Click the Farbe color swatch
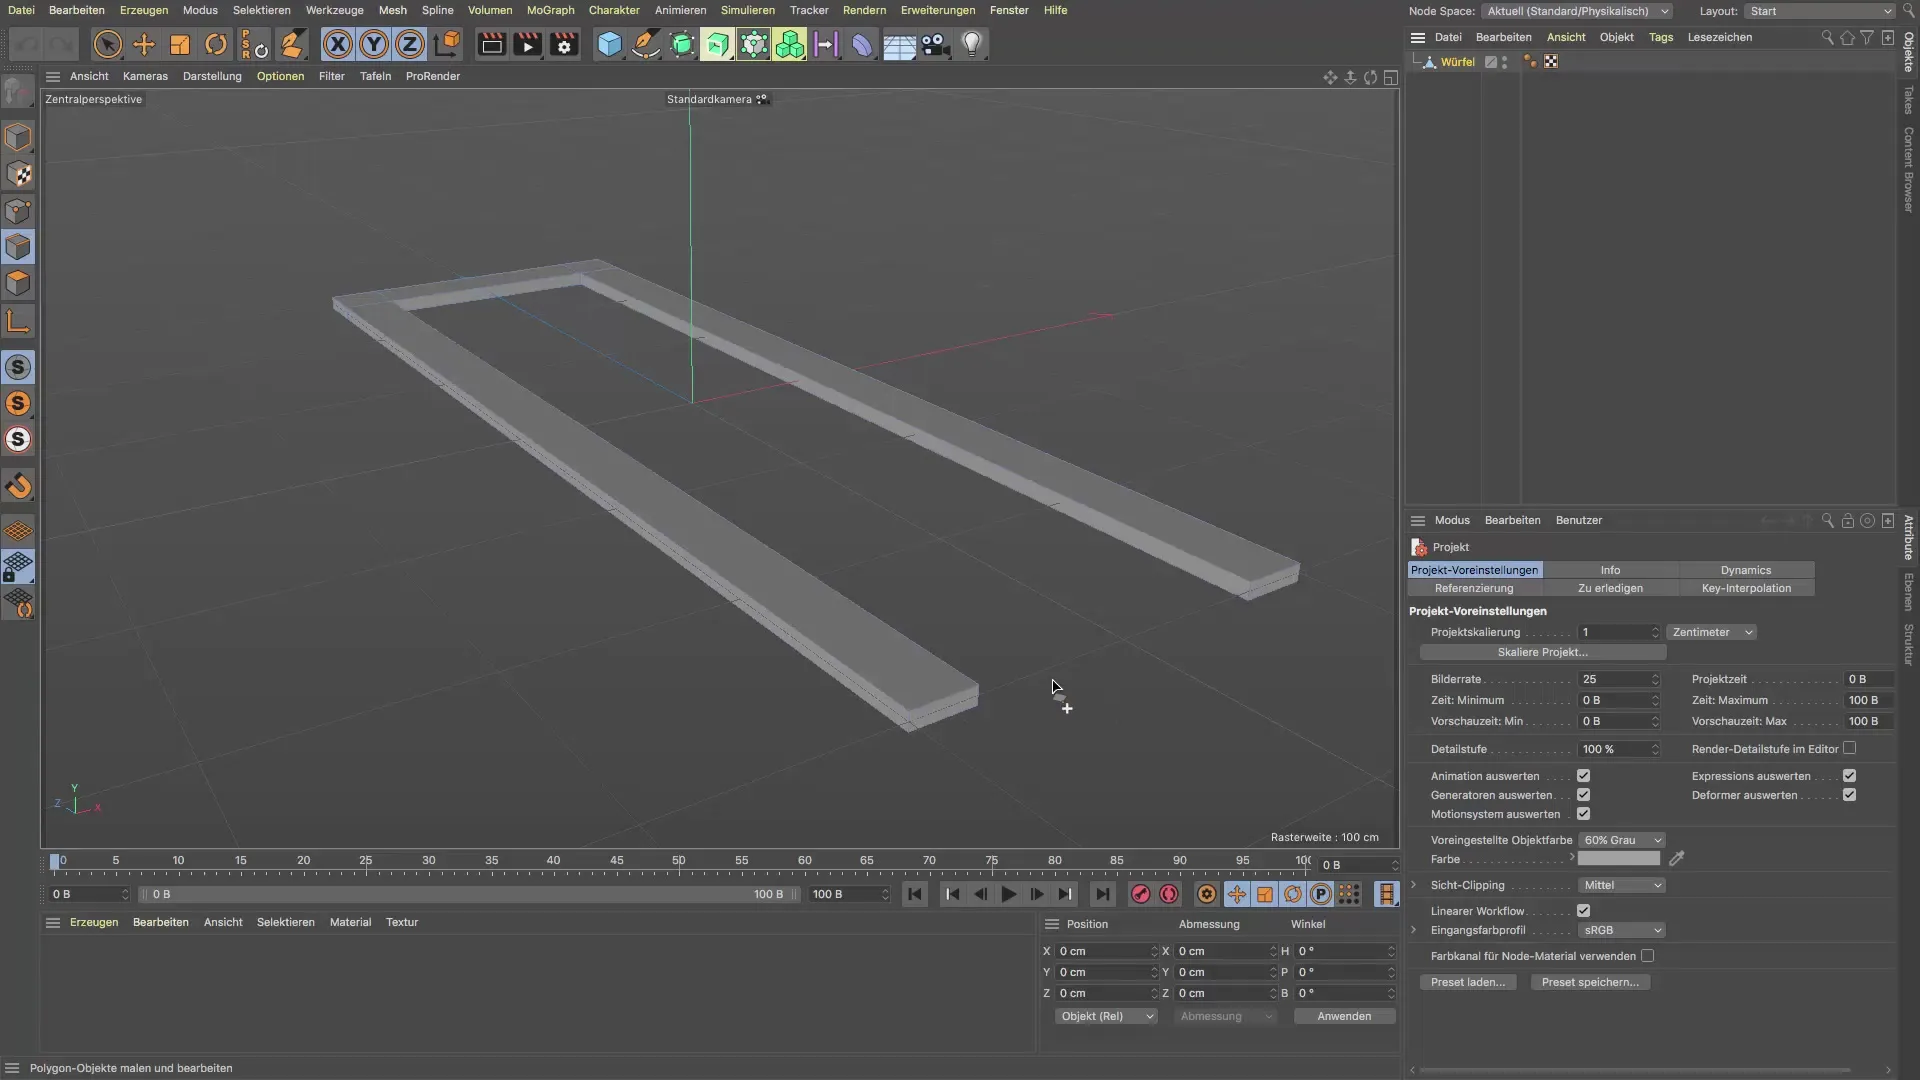Image resolution: width=1920 pixels, height=1080 pixels. 1619,859
